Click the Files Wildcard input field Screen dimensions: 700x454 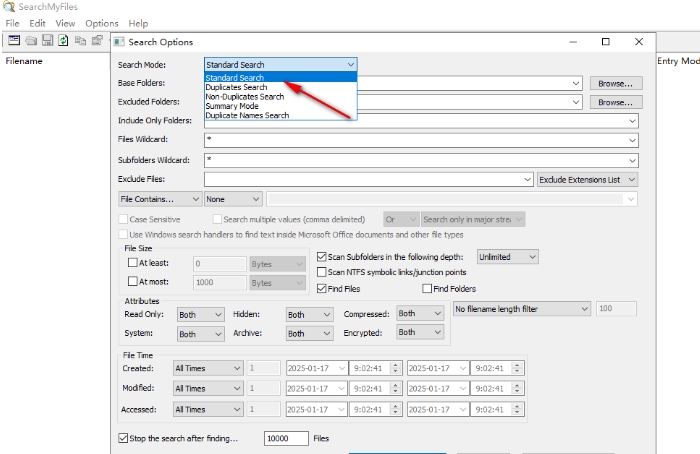pyautogui.click(x=420, y=141)
